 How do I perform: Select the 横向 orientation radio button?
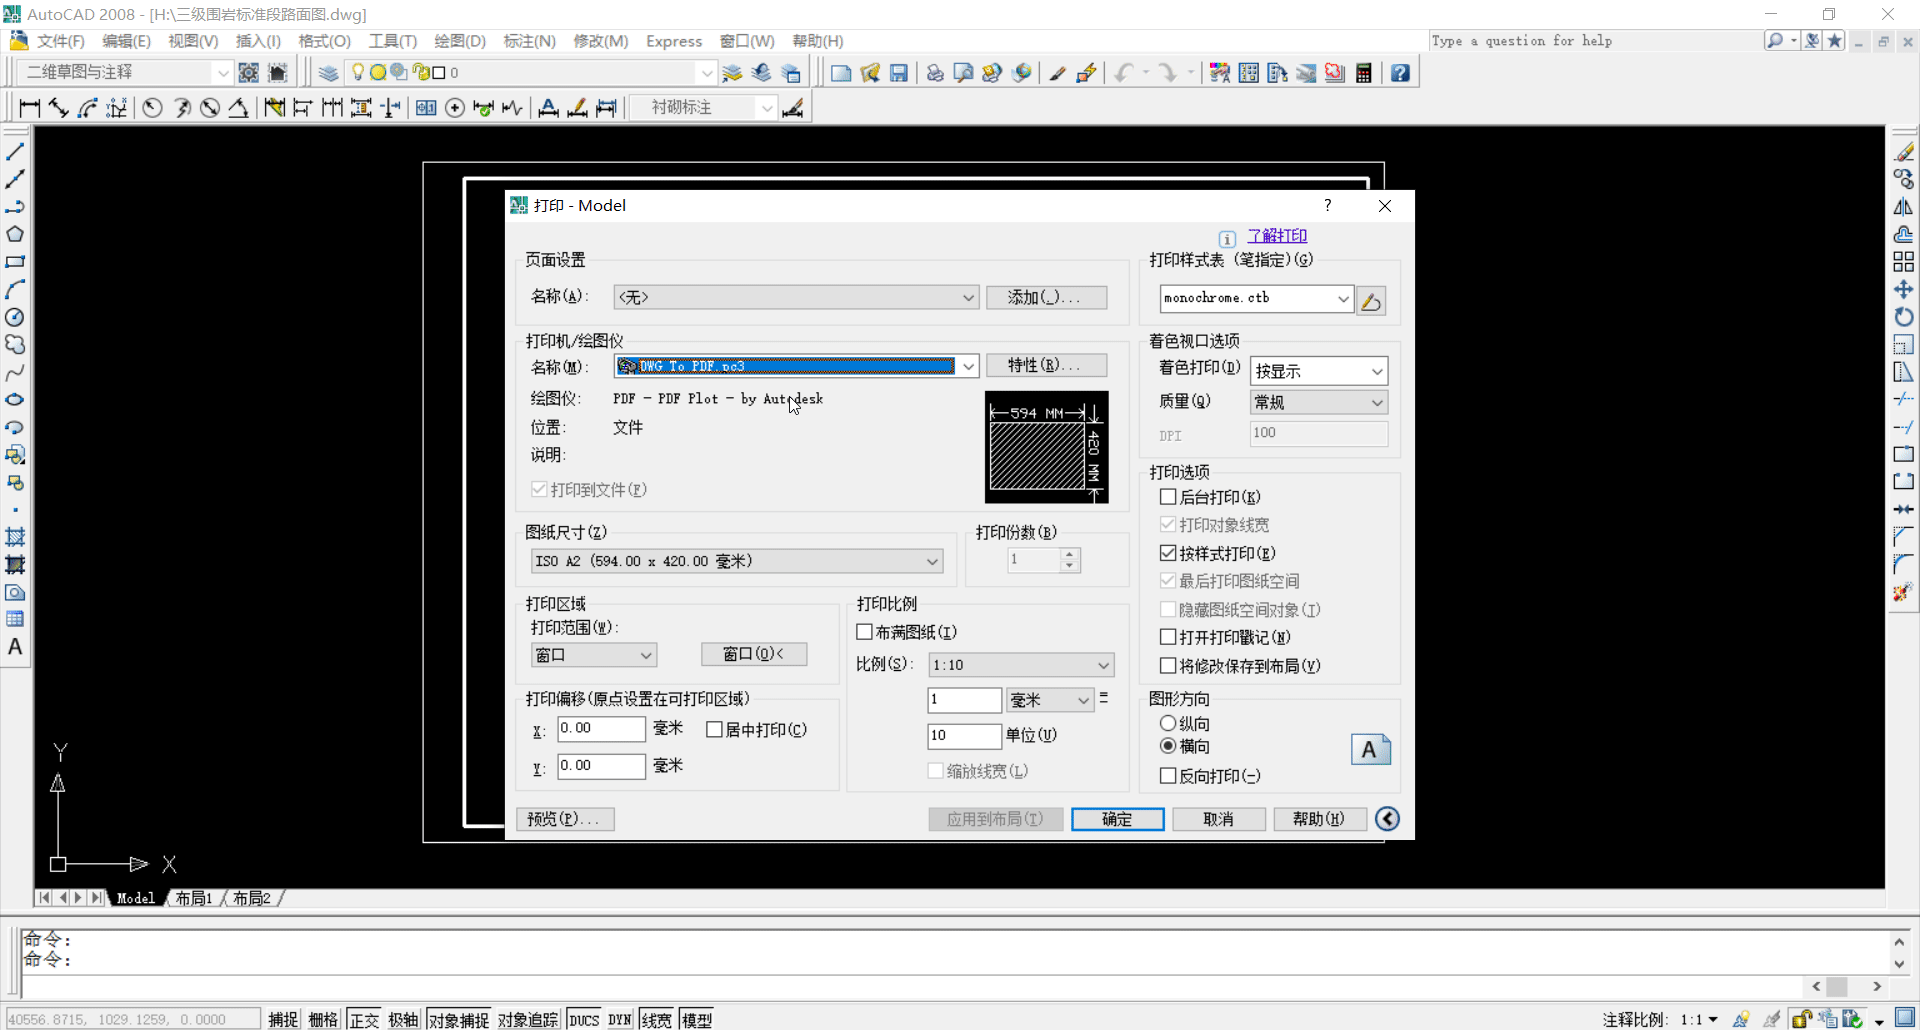(1167, 746)
